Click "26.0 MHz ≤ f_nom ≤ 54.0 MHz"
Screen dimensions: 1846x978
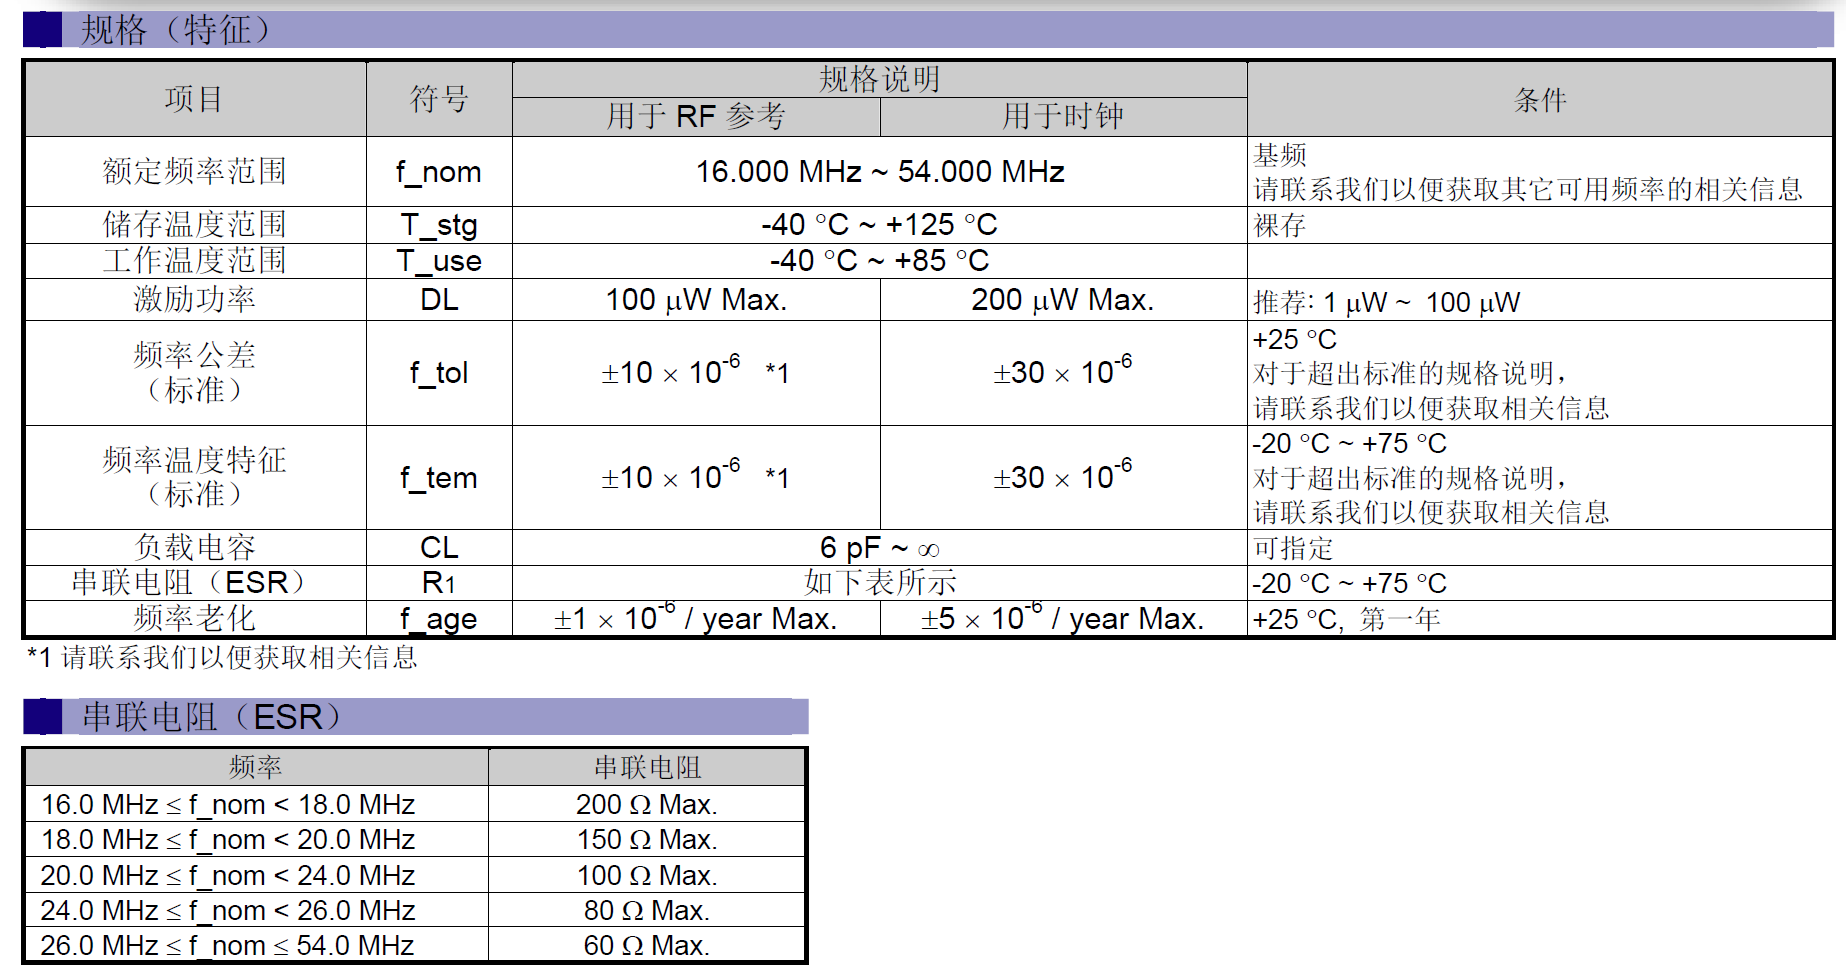point(228,945)
